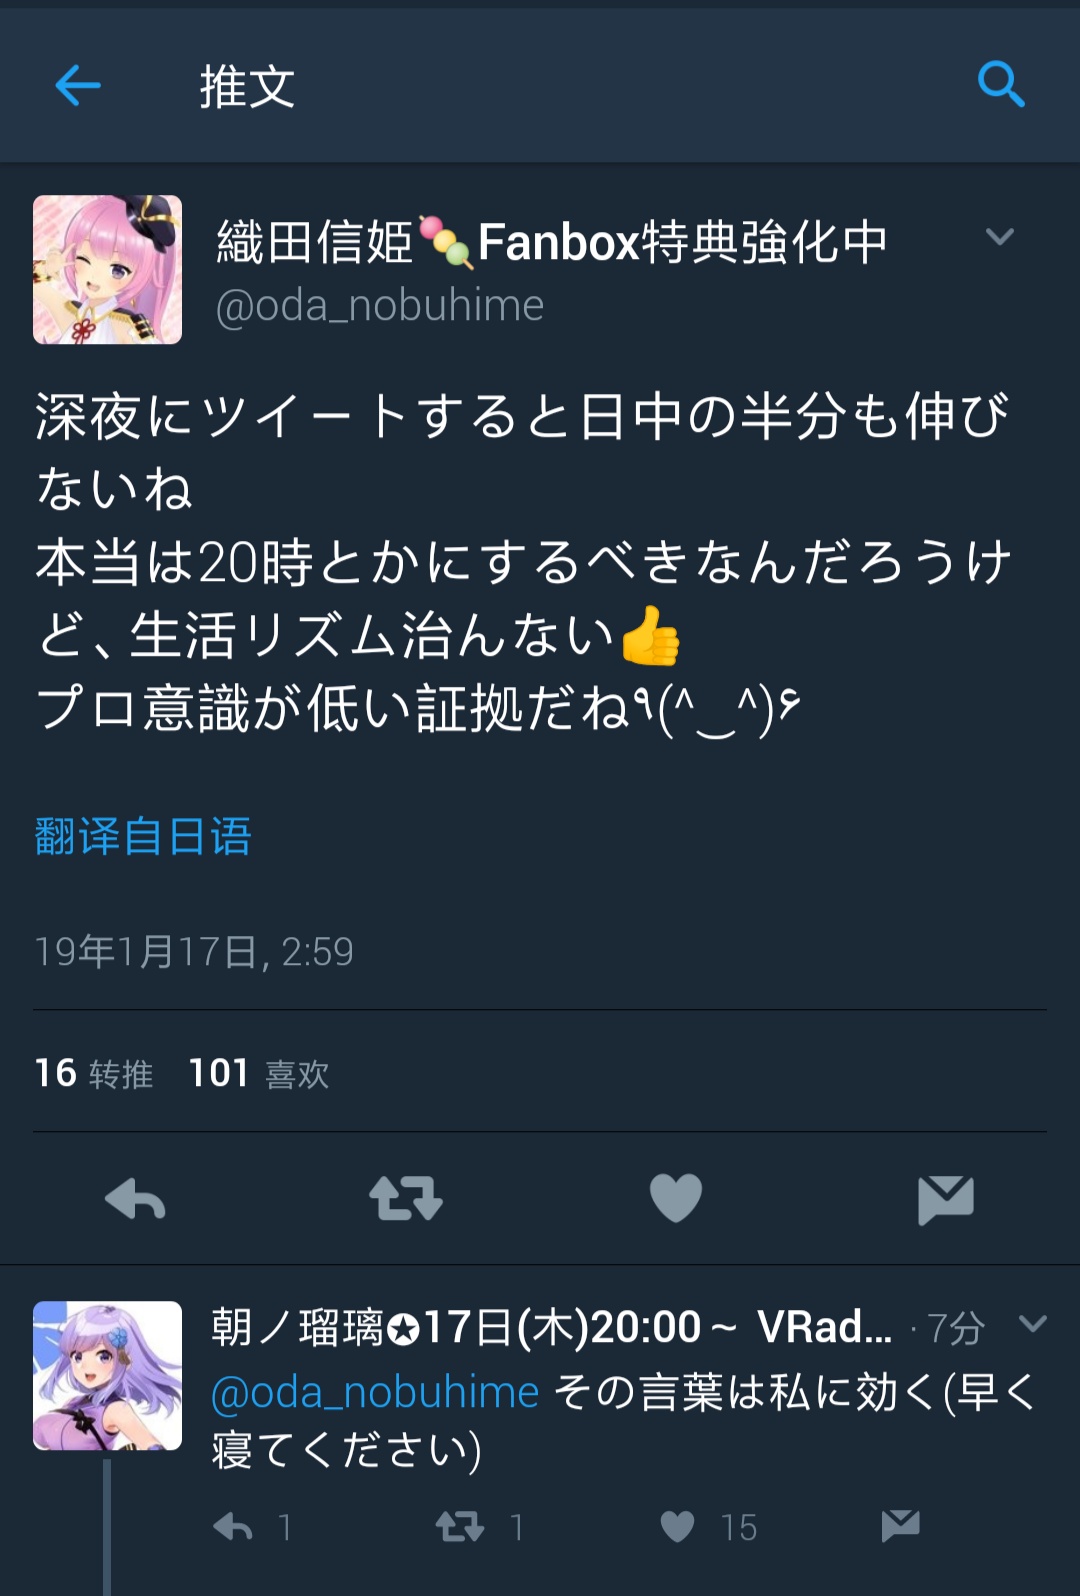
Task: Like the main tweet with heart
Action: point(676,1198)
